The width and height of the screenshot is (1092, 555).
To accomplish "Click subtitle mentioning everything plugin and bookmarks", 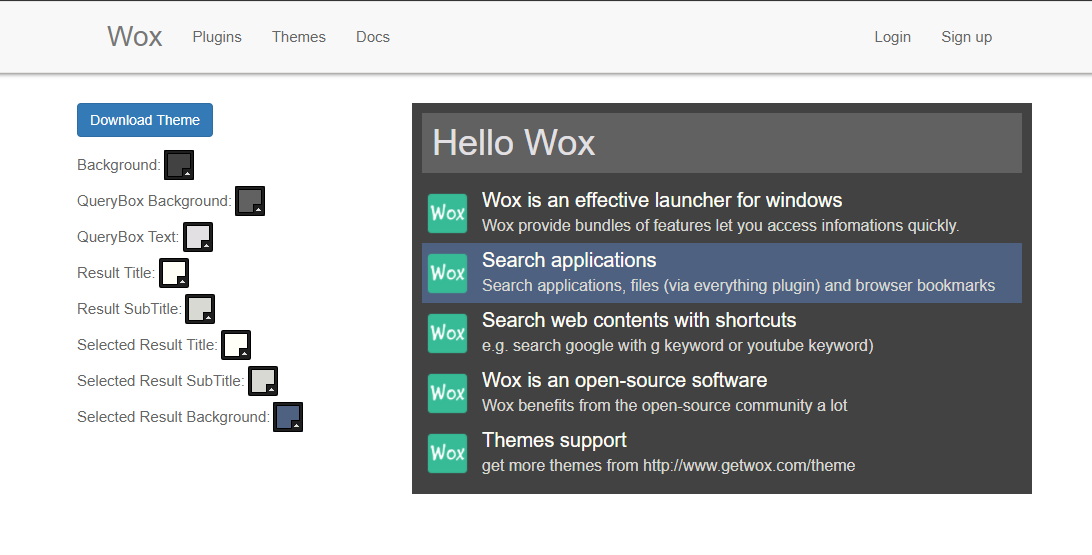I will (738, 286).
